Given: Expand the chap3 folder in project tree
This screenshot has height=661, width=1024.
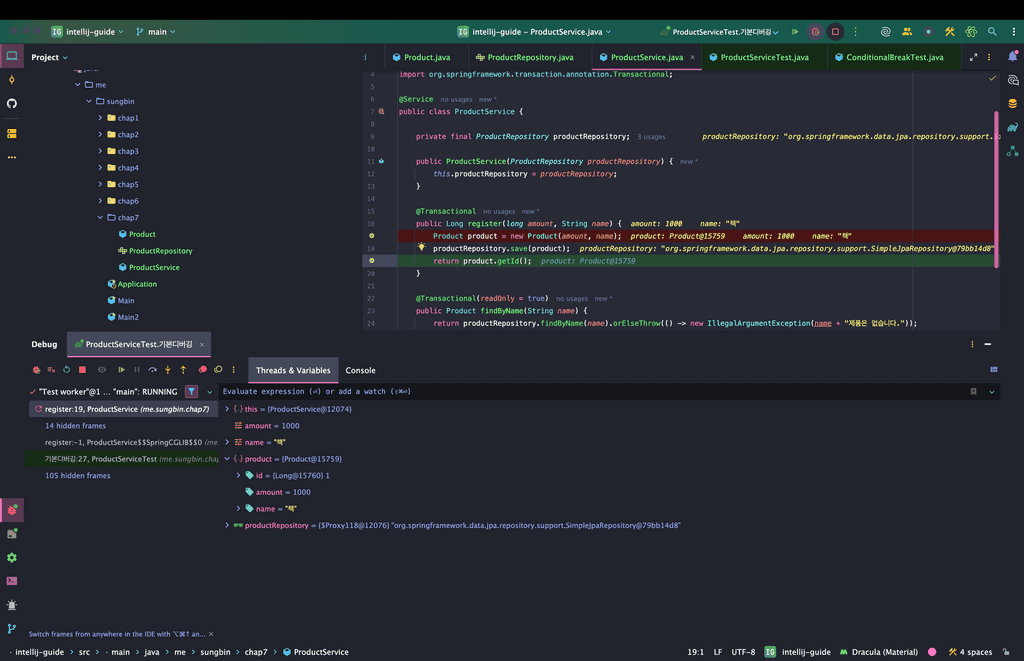Looking at the screenshot, I should point(100,151).
